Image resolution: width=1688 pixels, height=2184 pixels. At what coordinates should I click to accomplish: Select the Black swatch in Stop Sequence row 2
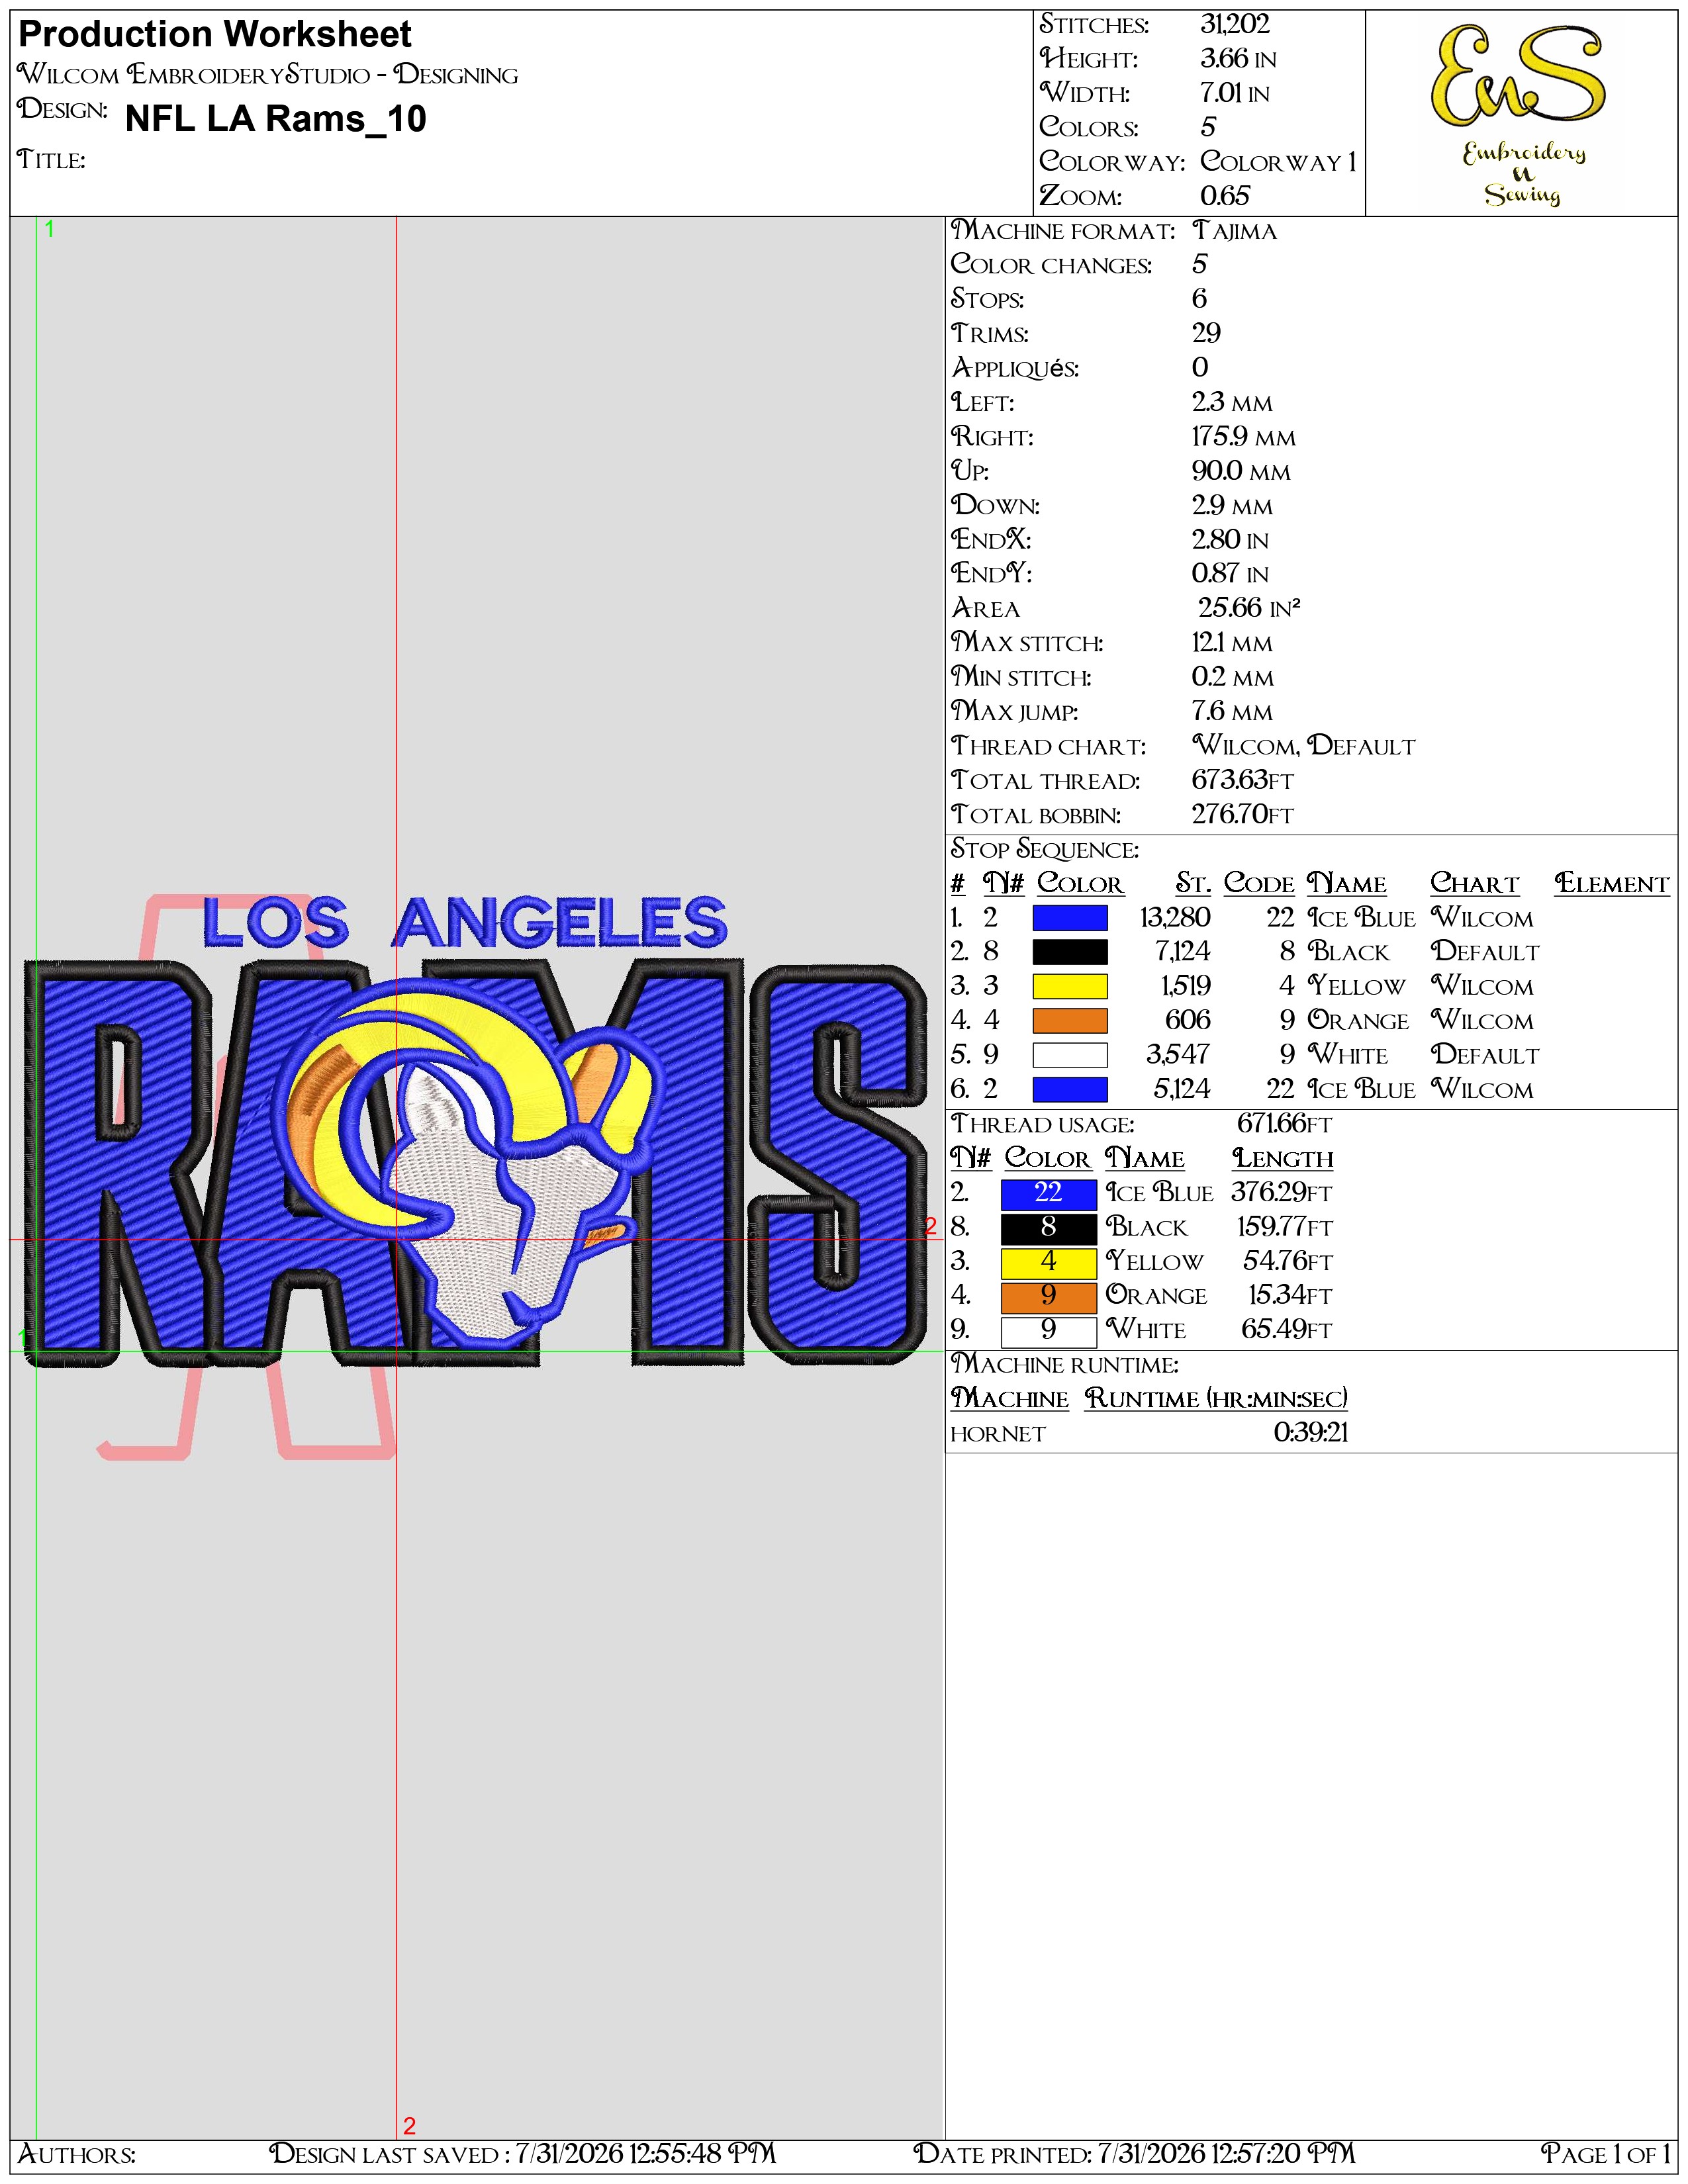click(x=1069, y=951)
